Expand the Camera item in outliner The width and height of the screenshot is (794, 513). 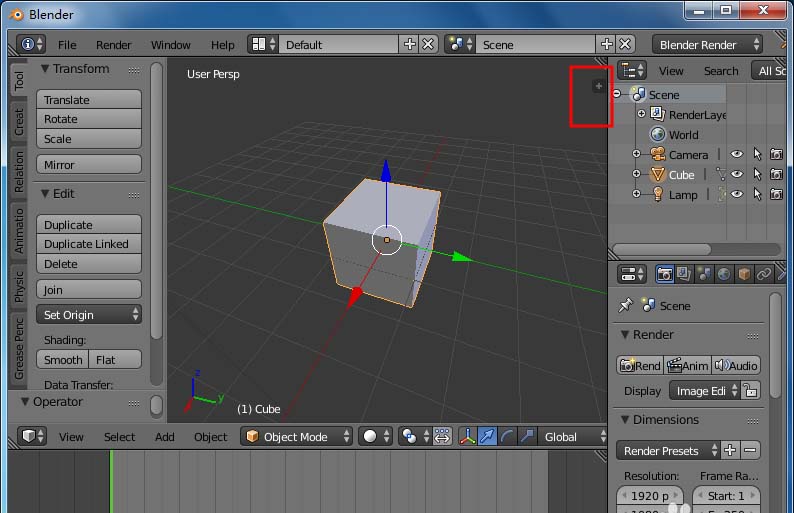[x=637, y=155]
